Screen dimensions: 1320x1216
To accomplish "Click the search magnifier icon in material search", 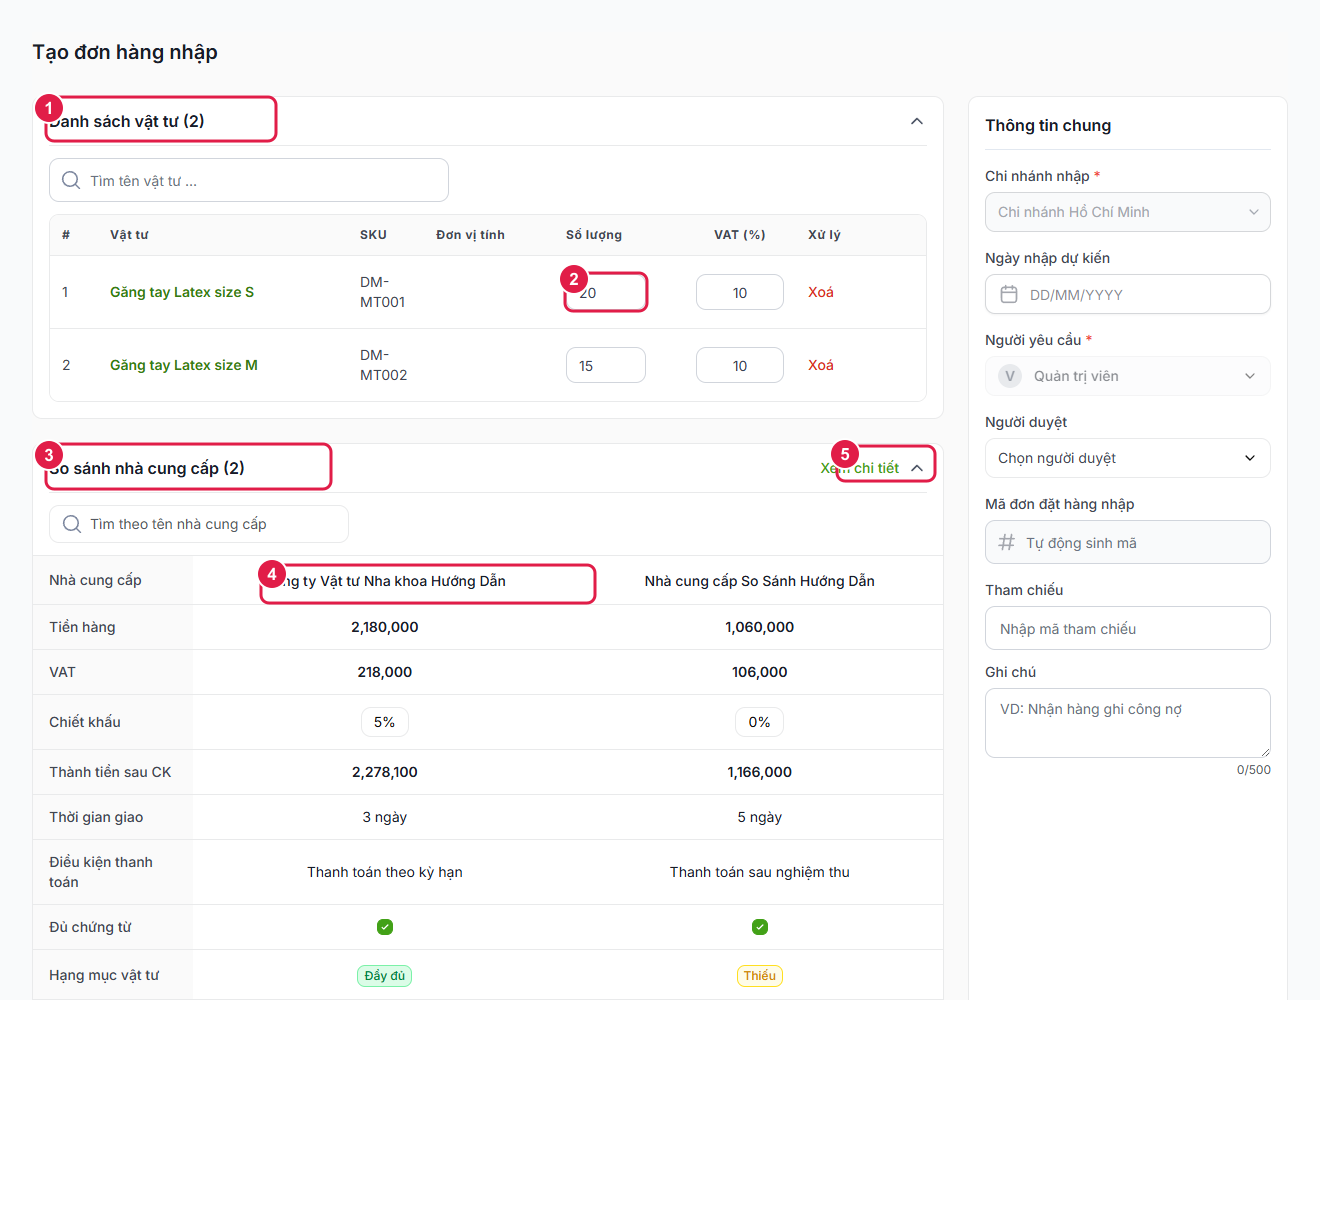I will tap(71, 180).
